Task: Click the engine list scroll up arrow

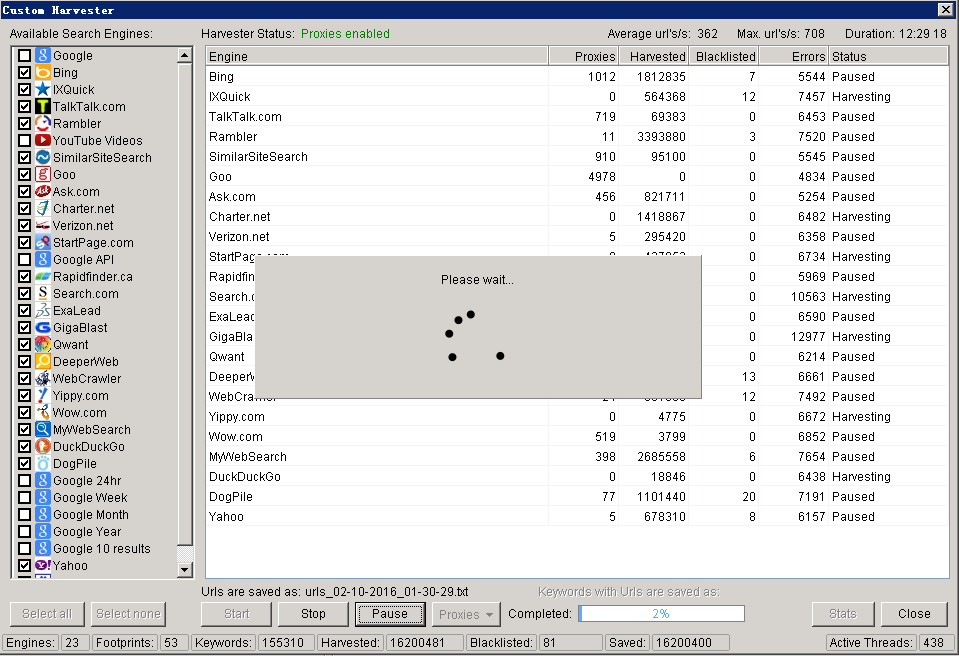Action: [185, 56]
